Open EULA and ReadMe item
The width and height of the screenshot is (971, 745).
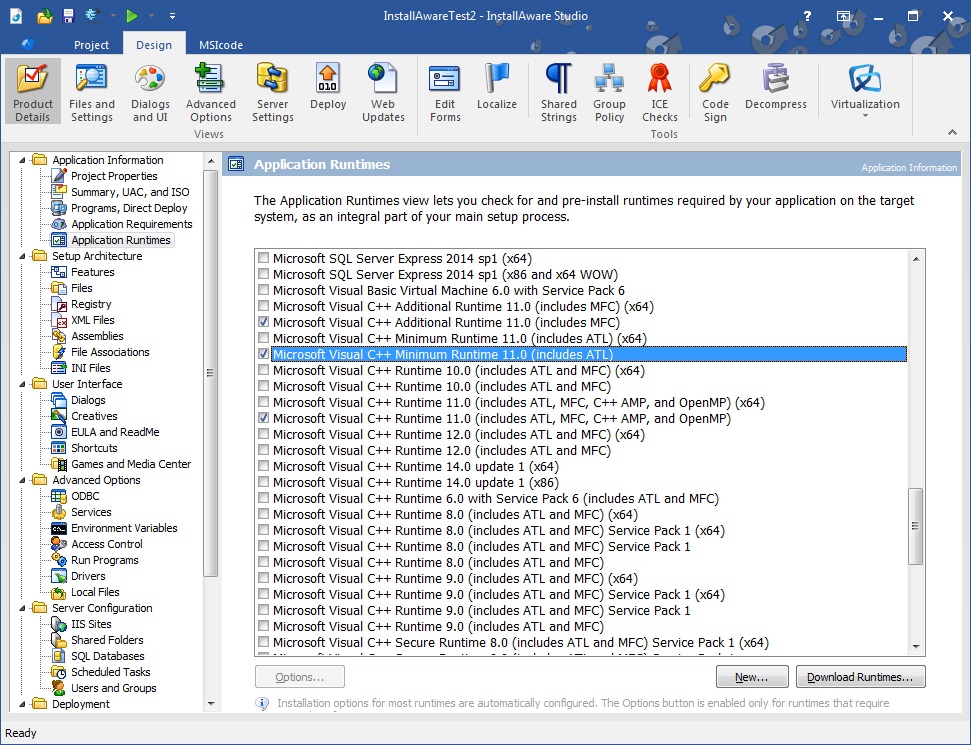(115, 432)
